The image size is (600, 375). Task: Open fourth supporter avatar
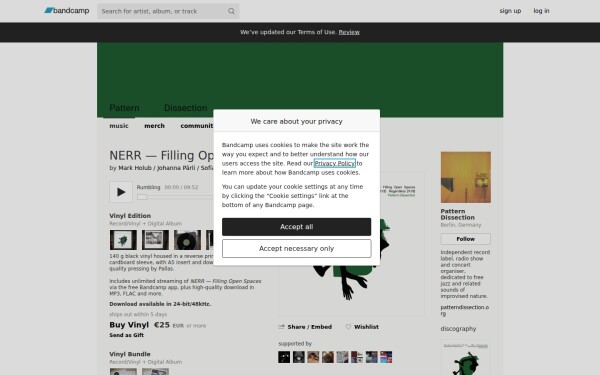point(328,357)
